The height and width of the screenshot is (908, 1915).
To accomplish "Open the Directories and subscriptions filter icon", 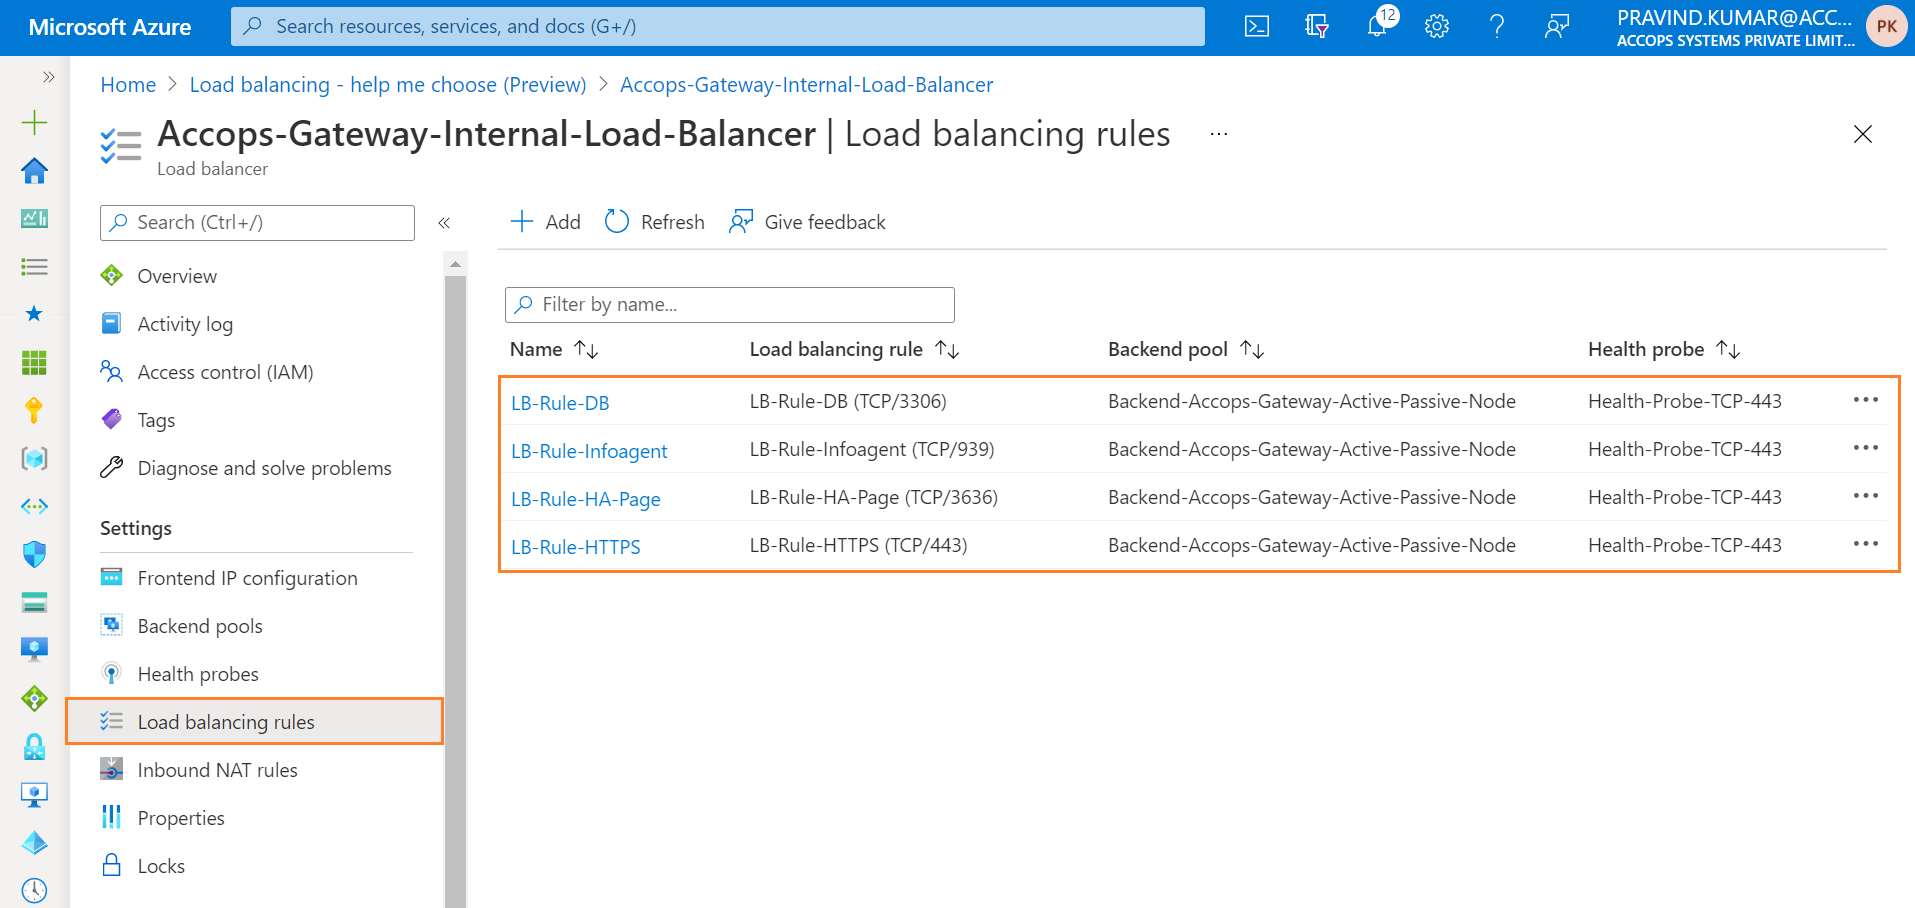I will coord(1317,27).
